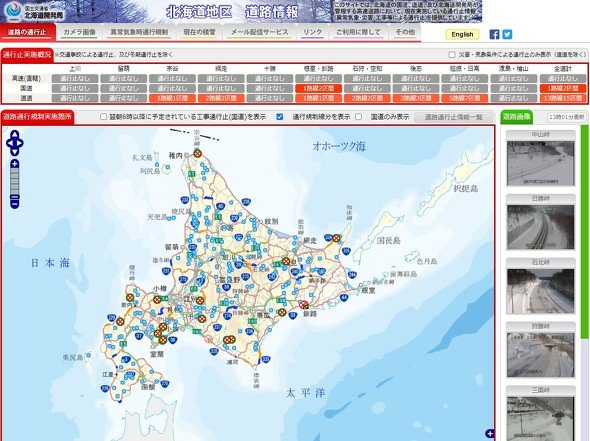Click the map zoom level slider
The width and height of the screenshot is (590, 441).
15,182
